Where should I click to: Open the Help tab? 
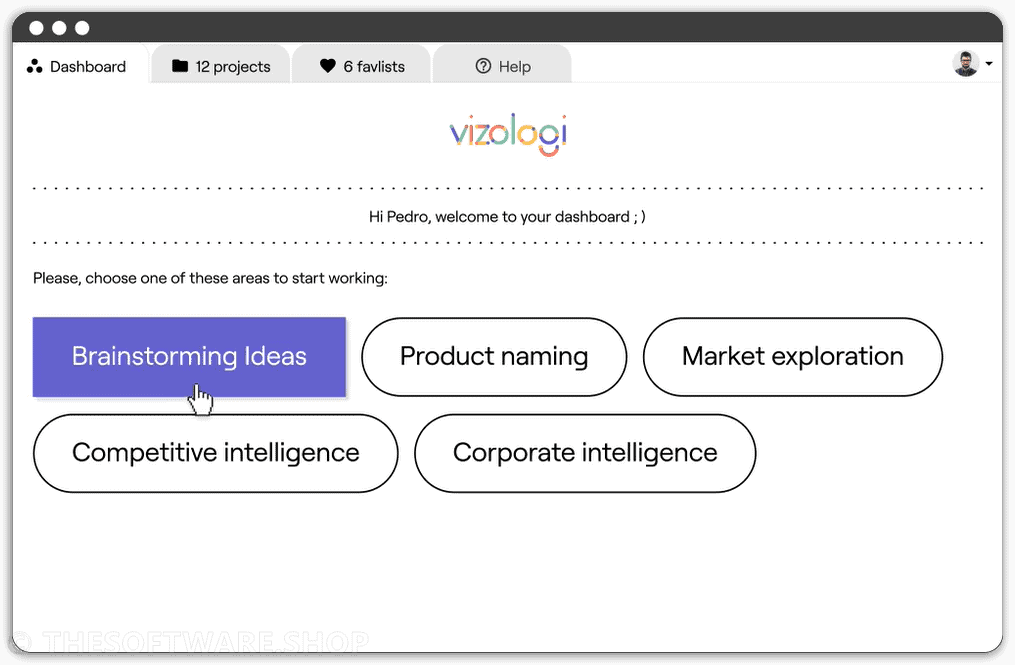(502, 64)
